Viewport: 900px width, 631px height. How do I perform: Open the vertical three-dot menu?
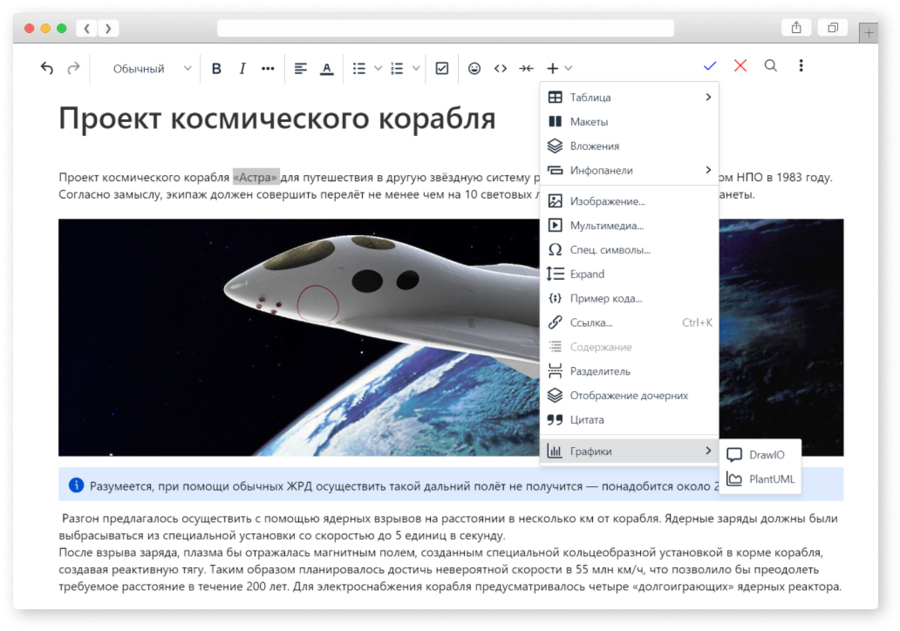[801, 65]
